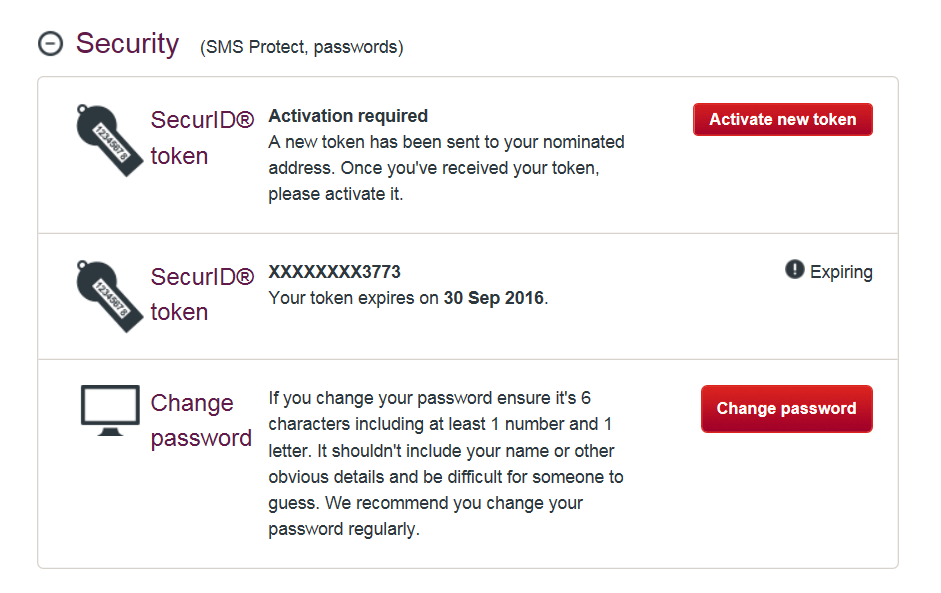Collapse the Security section with the minus icon
This screenshot has height=593, width=941.
pyautogui.click(x=50, y=44)
